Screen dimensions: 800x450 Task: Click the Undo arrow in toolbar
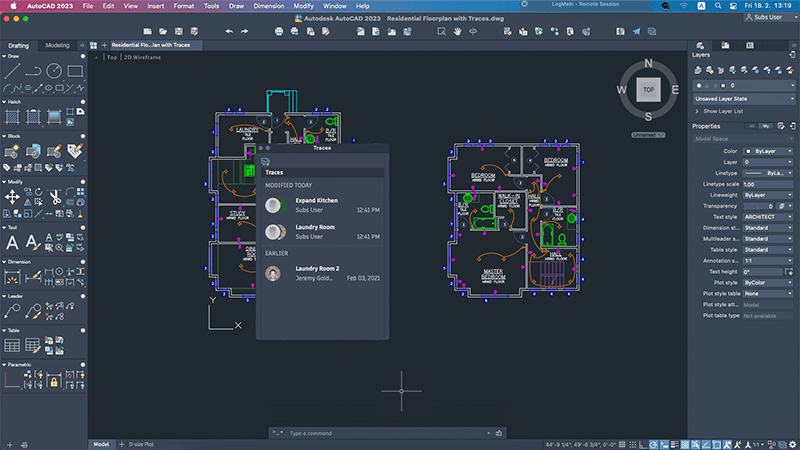pyautogui.click(x=229, y=32)
